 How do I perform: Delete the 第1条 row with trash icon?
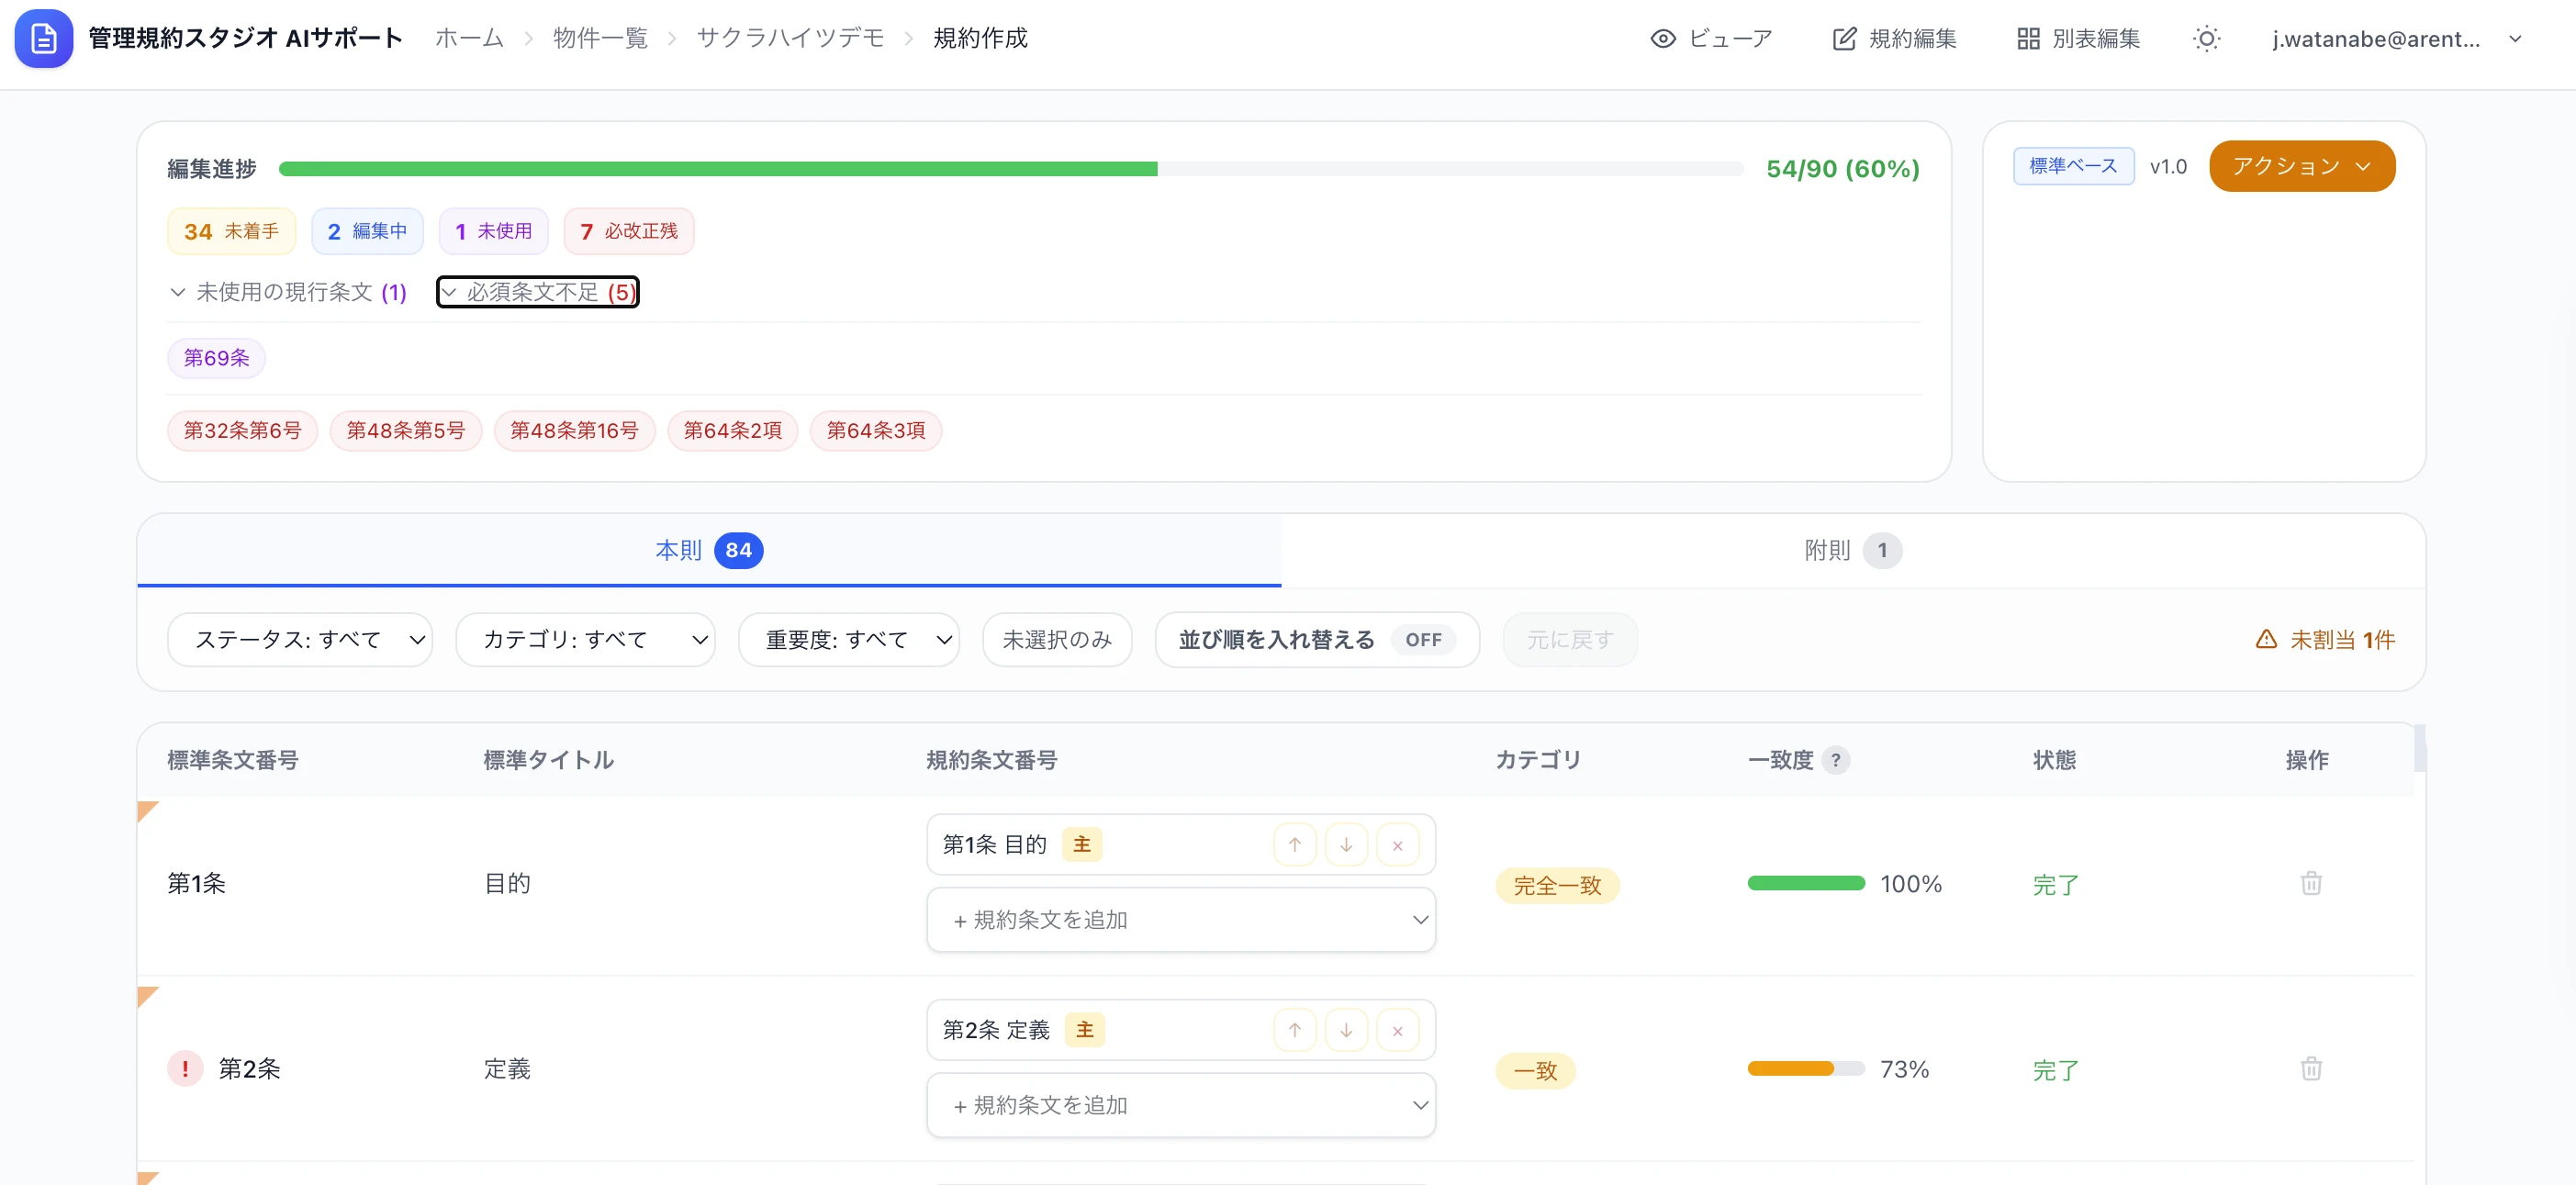[2311, 883]
